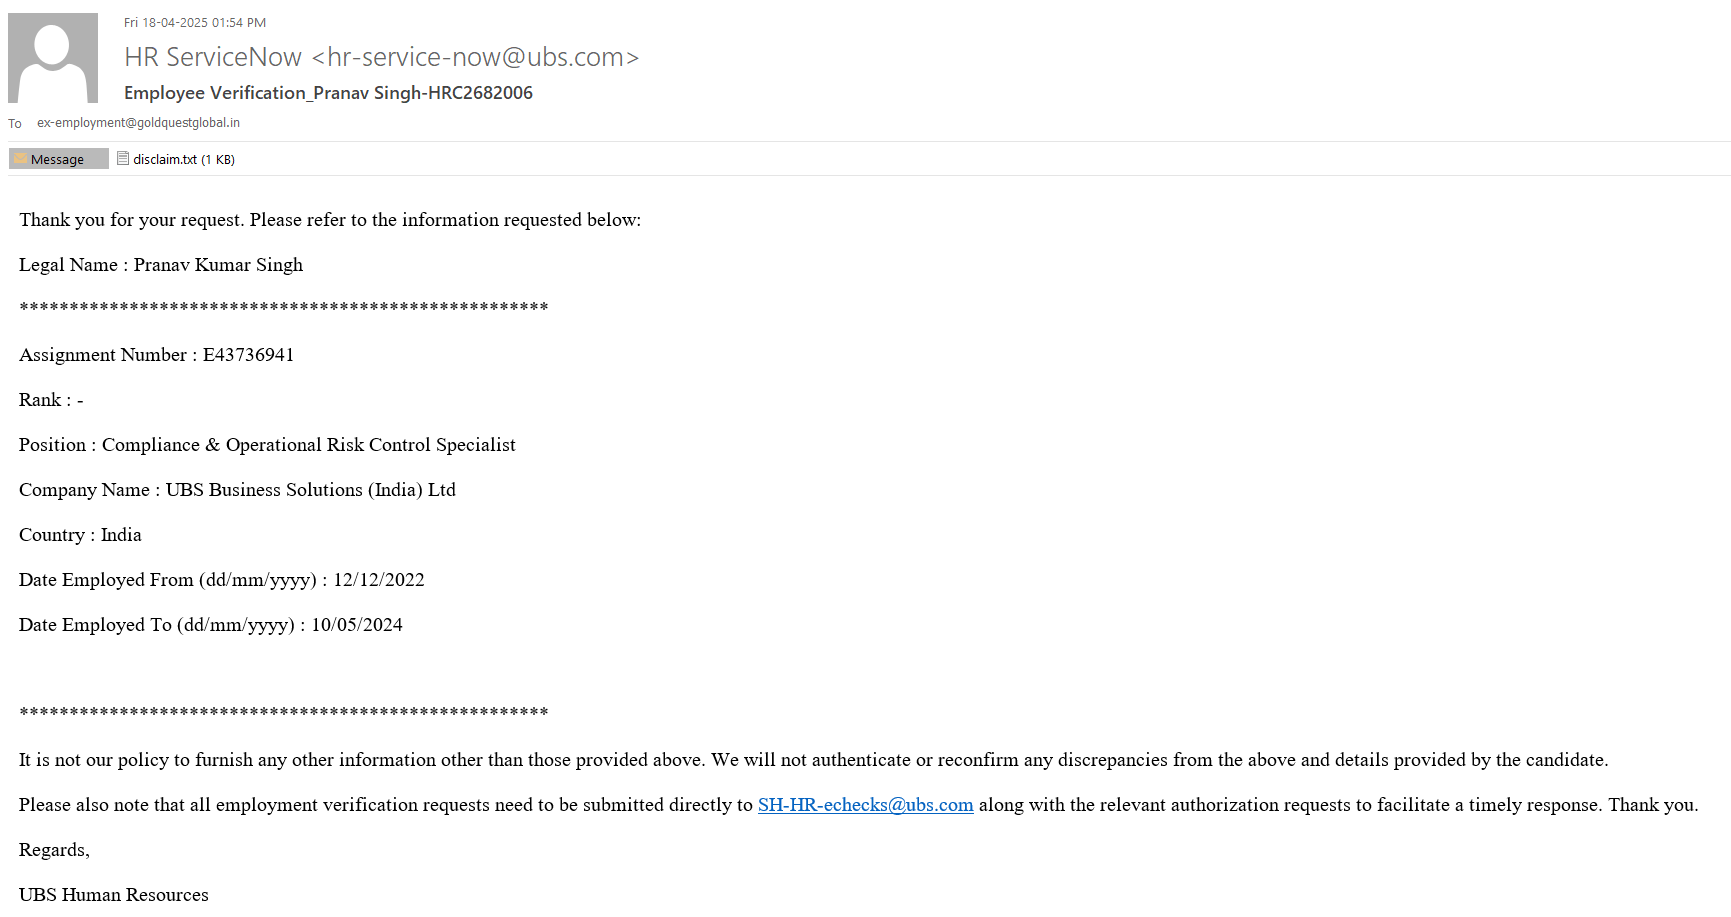Click the sender HR ServiceNow email address
Viewport: 1731px width, 917px height.
tap(382, 58)
